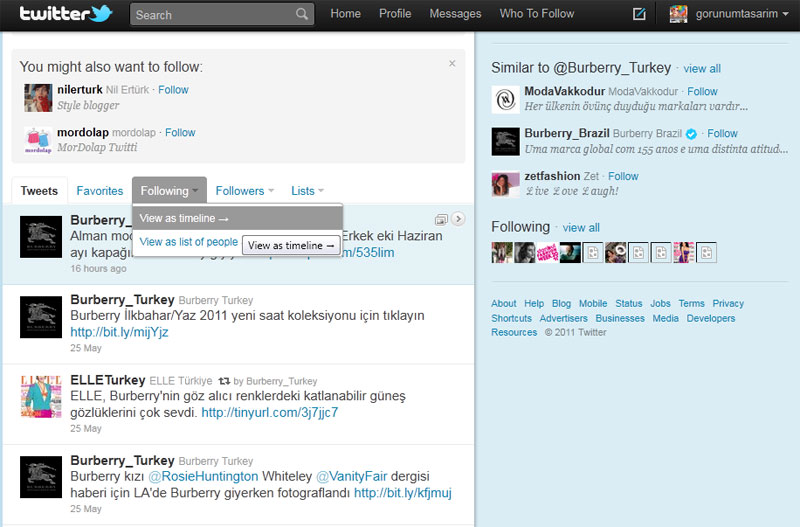Click ELLETurkey magazine avatar
Image resolution: width=800 pixels, height=527 pixels.
pos(41,397)
